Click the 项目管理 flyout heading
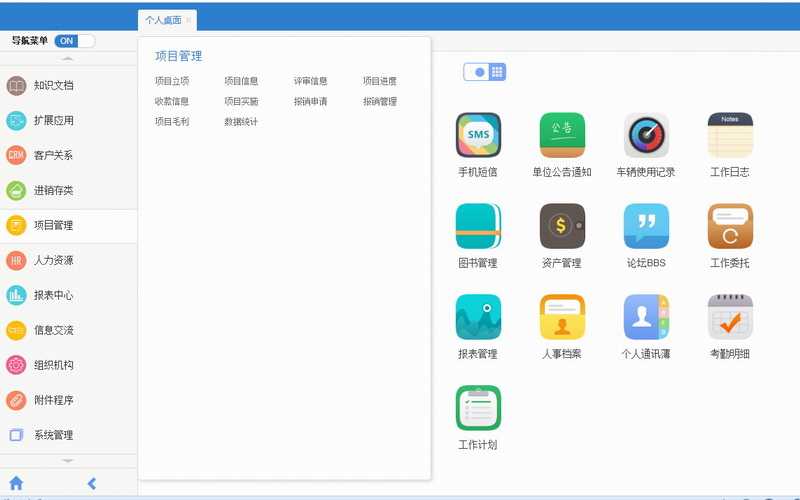This screenshot has width=800, height=500. tap(179, 56)
